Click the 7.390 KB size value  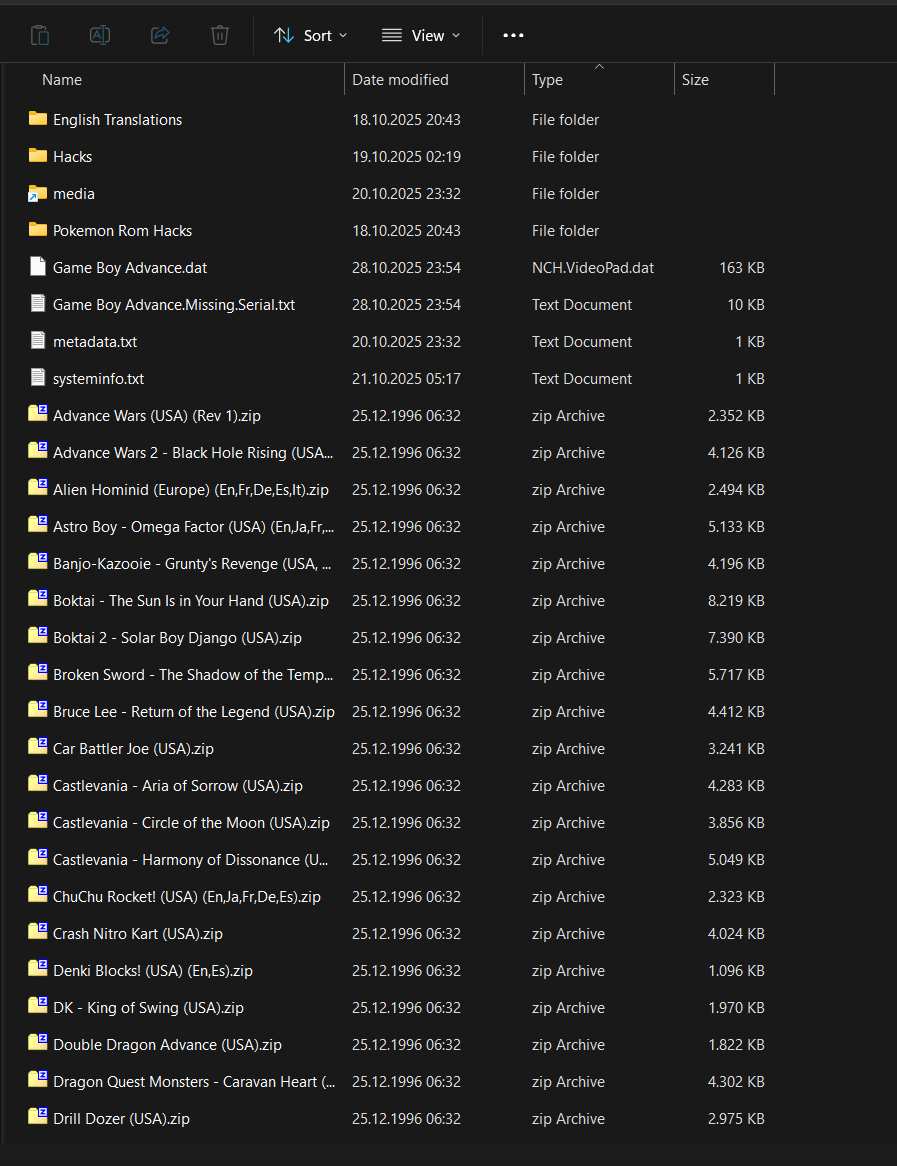pyautogui.click(x=736, y=638)
